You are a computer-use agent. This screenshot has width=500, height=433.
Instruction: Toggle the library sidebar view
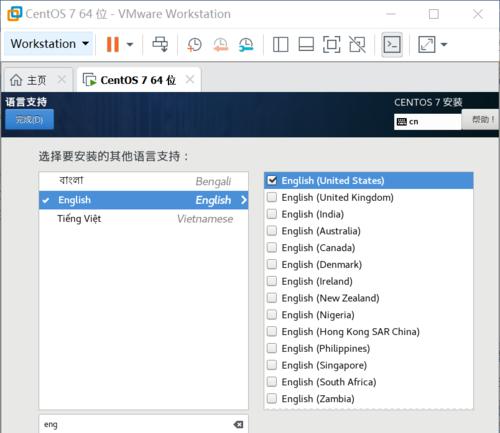click(280, 44)
